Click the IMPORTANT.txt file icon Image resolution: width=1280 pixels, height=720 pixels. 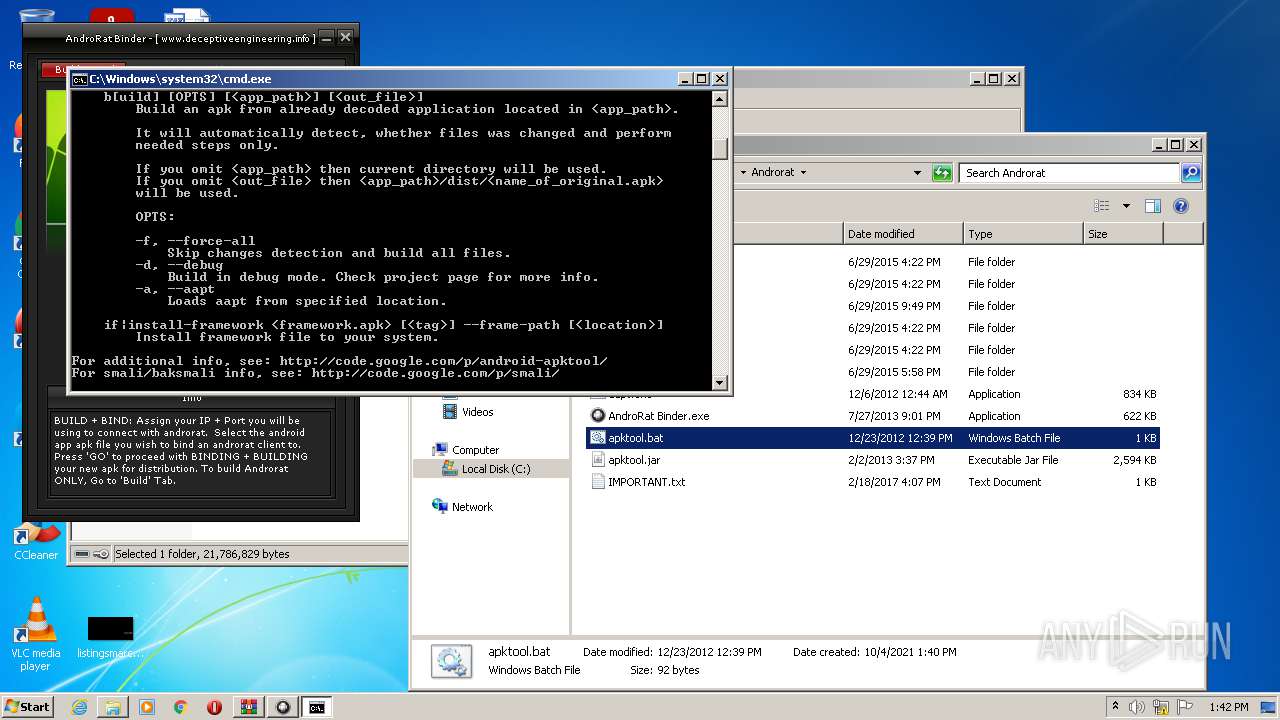pyautogui.click(x=598, y=482)
